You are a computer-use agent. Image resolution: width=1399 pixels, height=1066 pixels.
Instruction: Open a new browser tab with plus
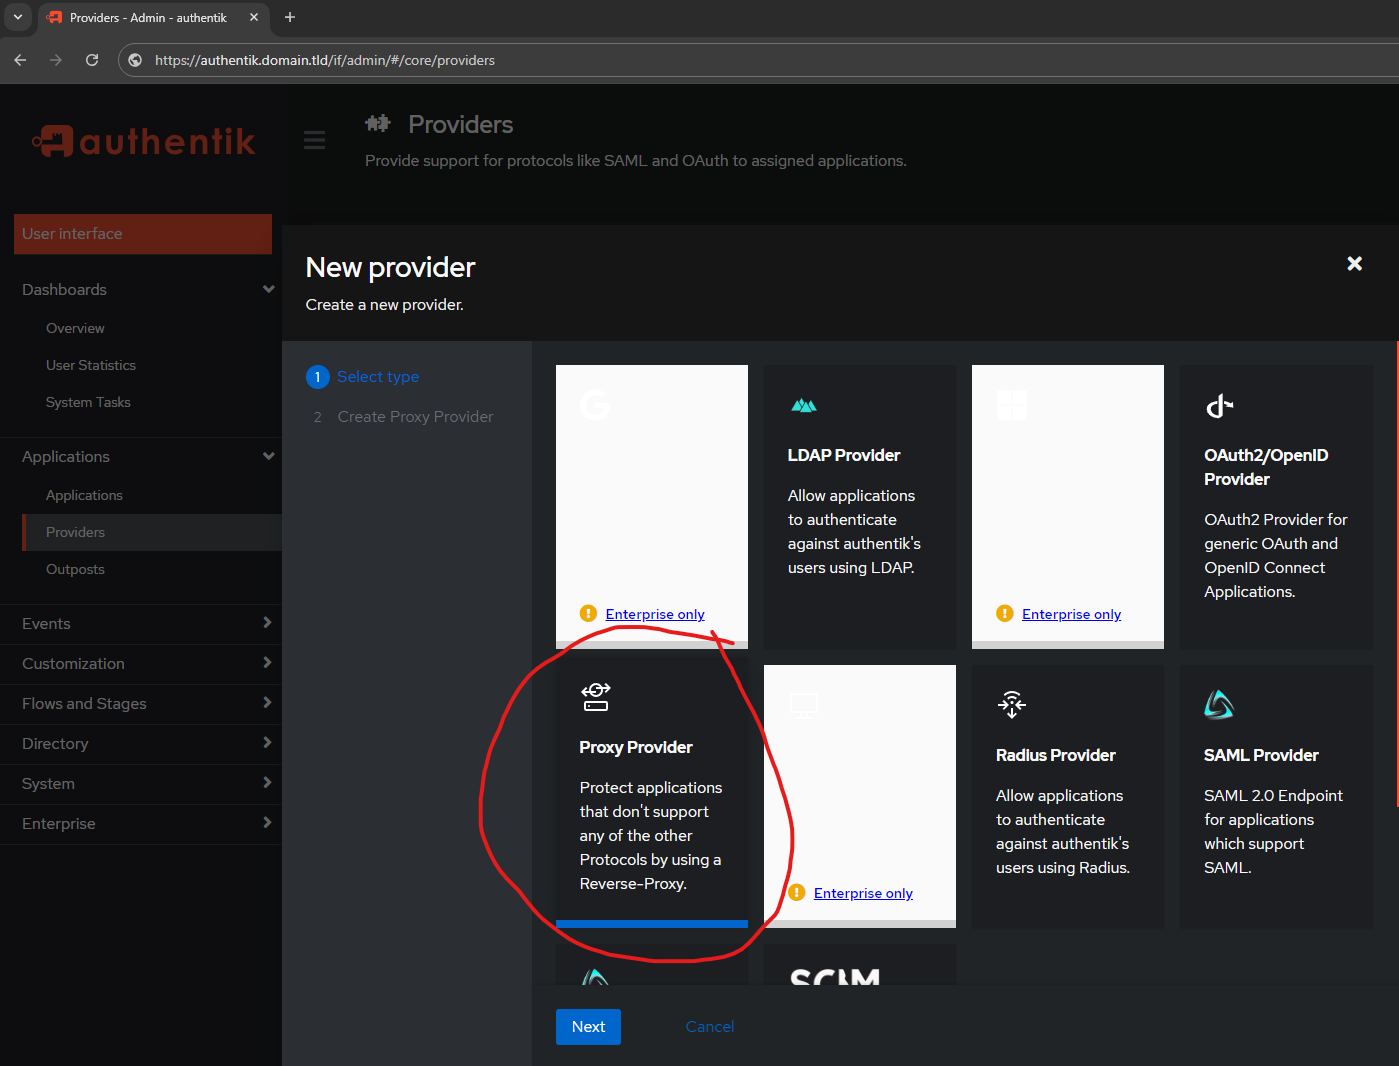(290, 17)
